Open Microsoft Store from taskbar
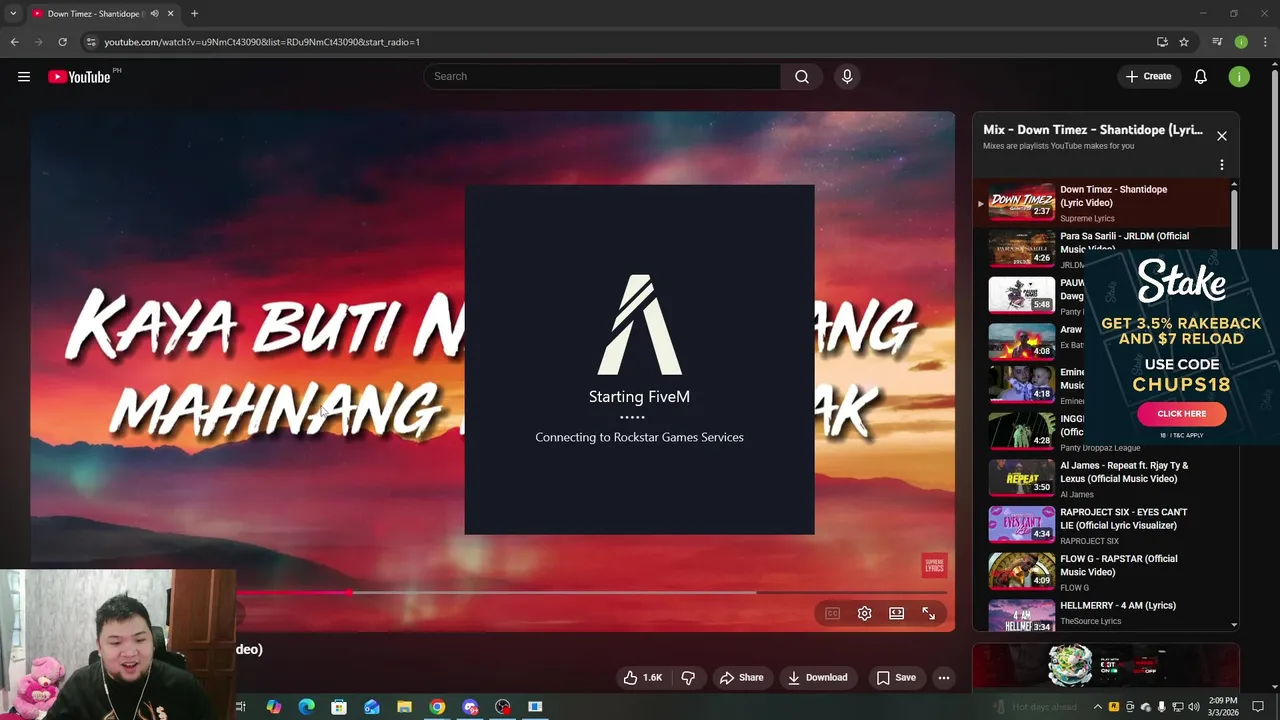 tap(339, 707)
